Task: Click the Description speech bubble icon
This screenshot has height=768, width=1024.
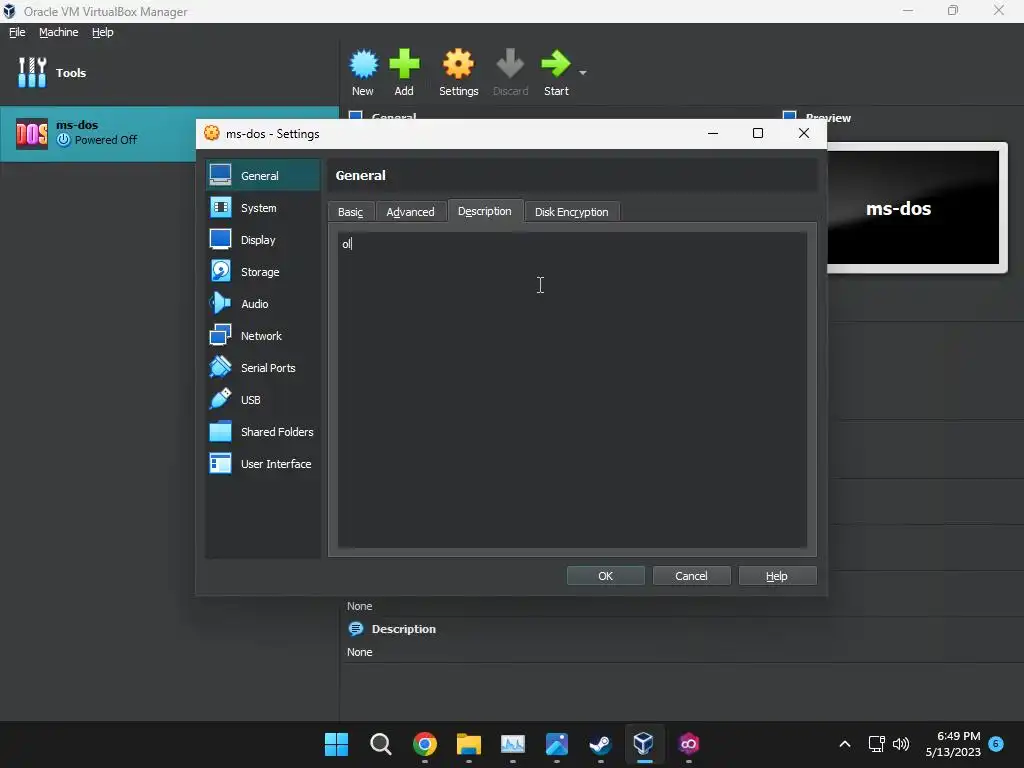Action: (356, 629)
